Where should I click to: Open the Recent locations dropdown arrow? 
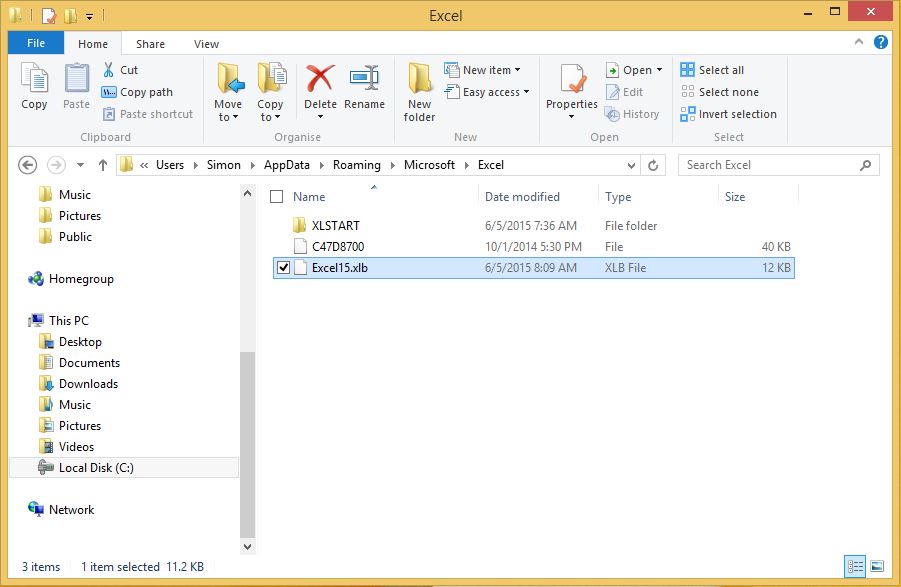[x=80, y=165]
